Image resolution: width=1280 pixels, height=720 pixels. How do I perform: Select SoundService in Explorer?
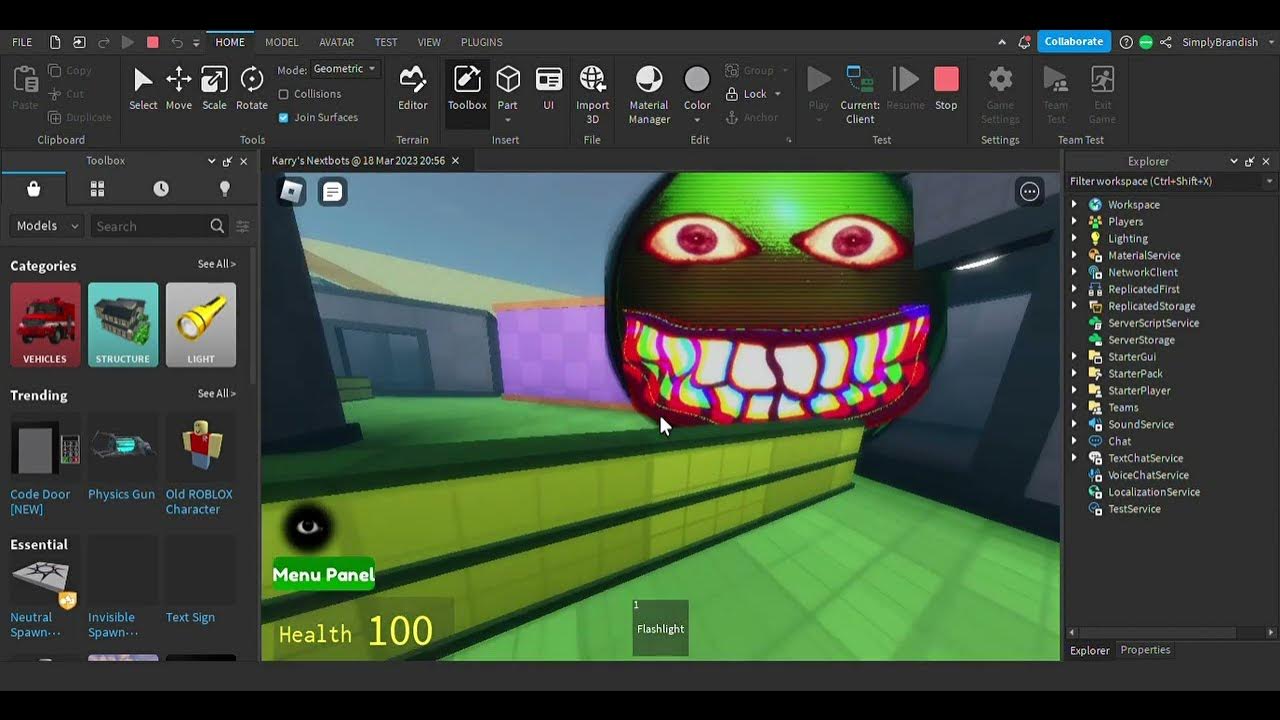click(x=1140, y=424)
